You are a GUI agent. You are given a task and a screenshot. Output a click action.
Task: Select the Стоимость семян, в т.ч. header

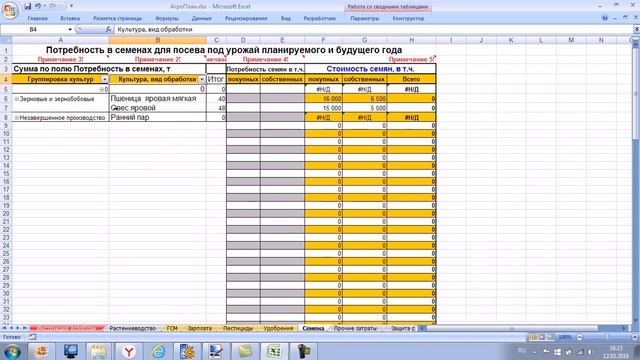pyautogui.click(x=370, y=69)
